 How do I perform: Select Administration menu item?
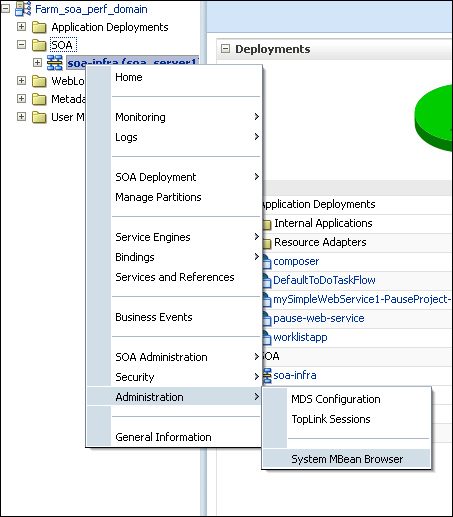[x=174, y=397]
